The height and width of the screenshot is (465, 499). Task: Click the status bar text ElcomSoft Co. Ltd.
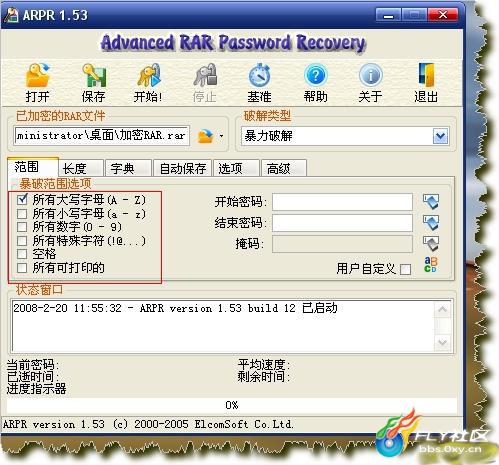coord(244,424)
